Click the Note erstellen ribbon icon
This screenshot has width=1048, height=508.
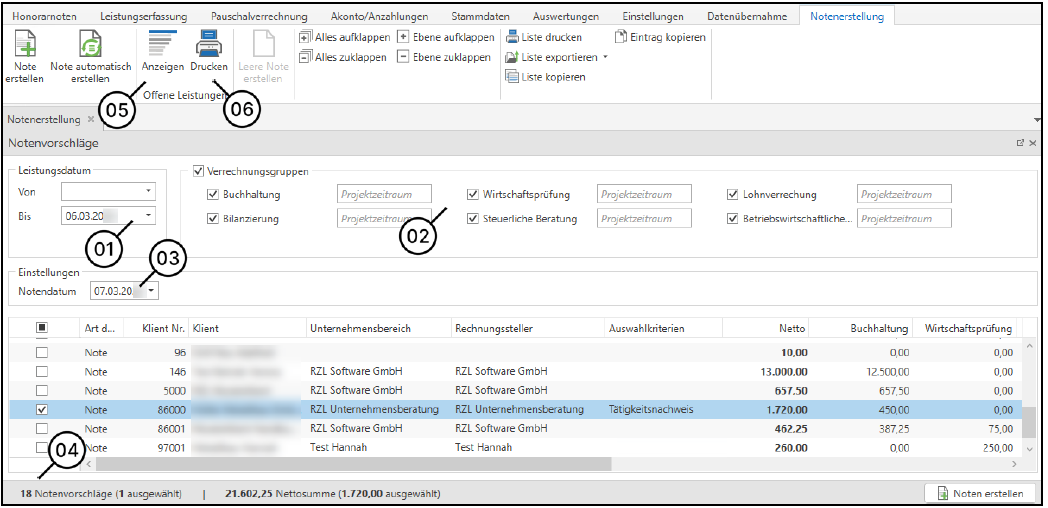coord(25,47)
